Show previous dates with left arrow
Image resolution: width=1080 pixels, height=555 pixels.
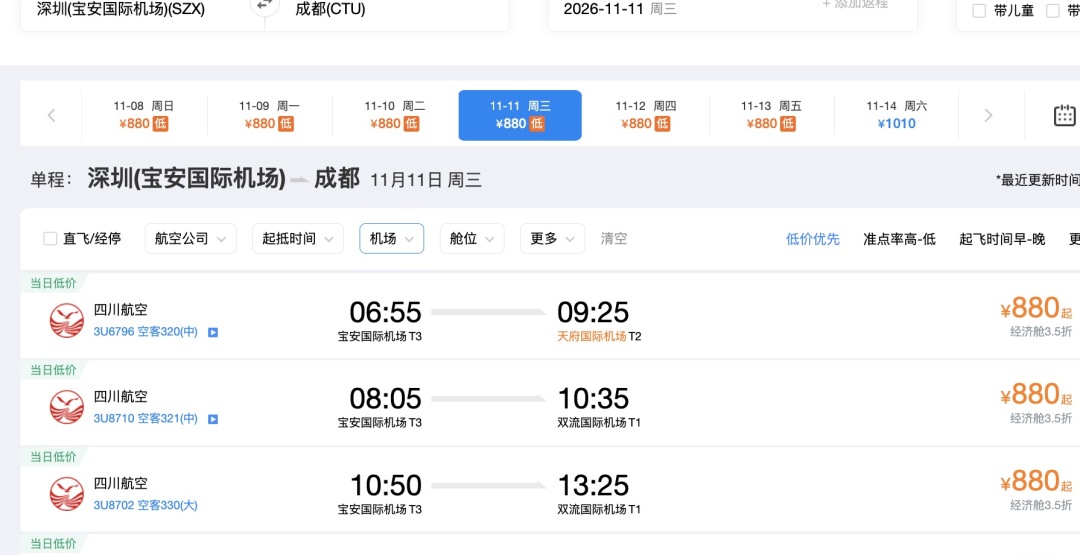(51, 115)
